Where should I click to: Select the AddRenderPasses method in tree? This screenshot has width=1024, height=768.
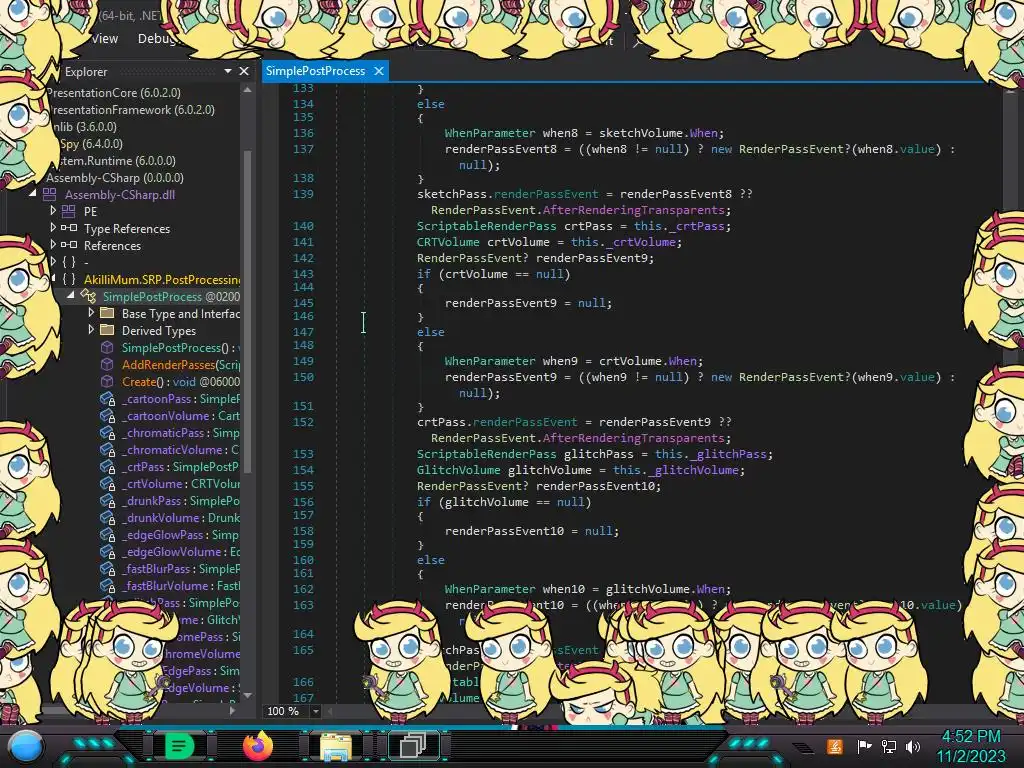[x=181, y=364]
